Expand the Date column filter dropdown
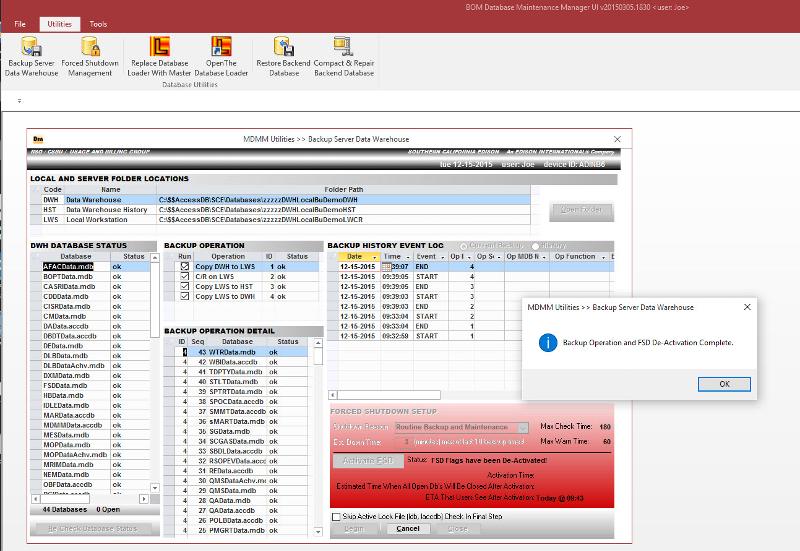Viewport: 800px width, 551px height. [x=376, y=257]
